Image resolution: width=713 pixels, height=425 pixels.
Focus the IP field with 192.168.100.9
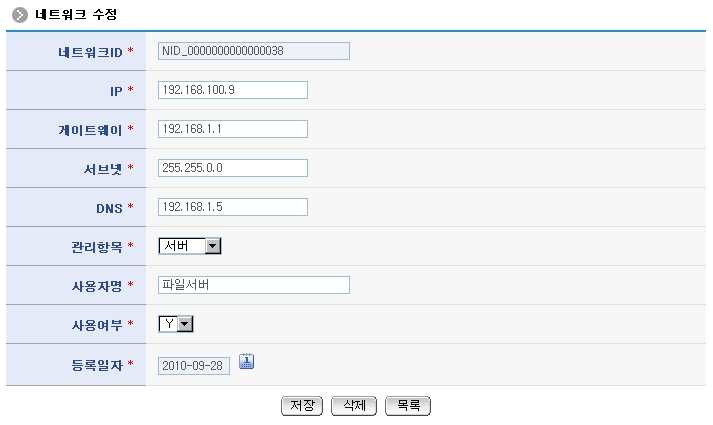[232, 90]
